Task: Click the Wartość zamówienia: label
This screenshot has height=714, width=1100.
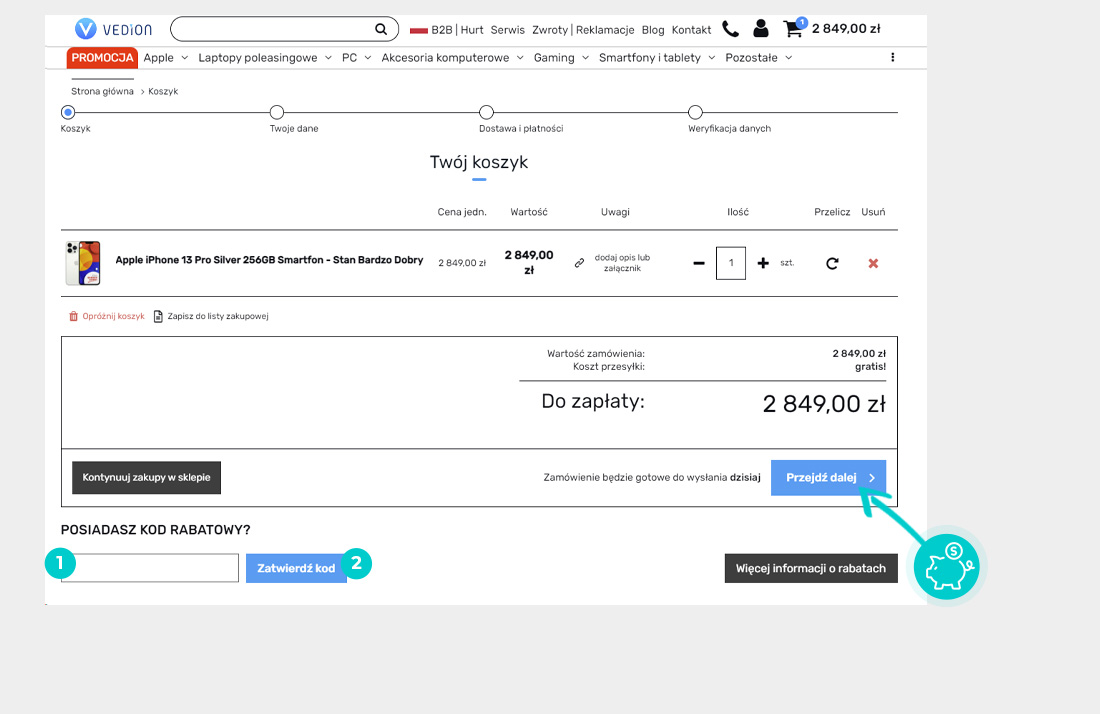Action: 596,353
